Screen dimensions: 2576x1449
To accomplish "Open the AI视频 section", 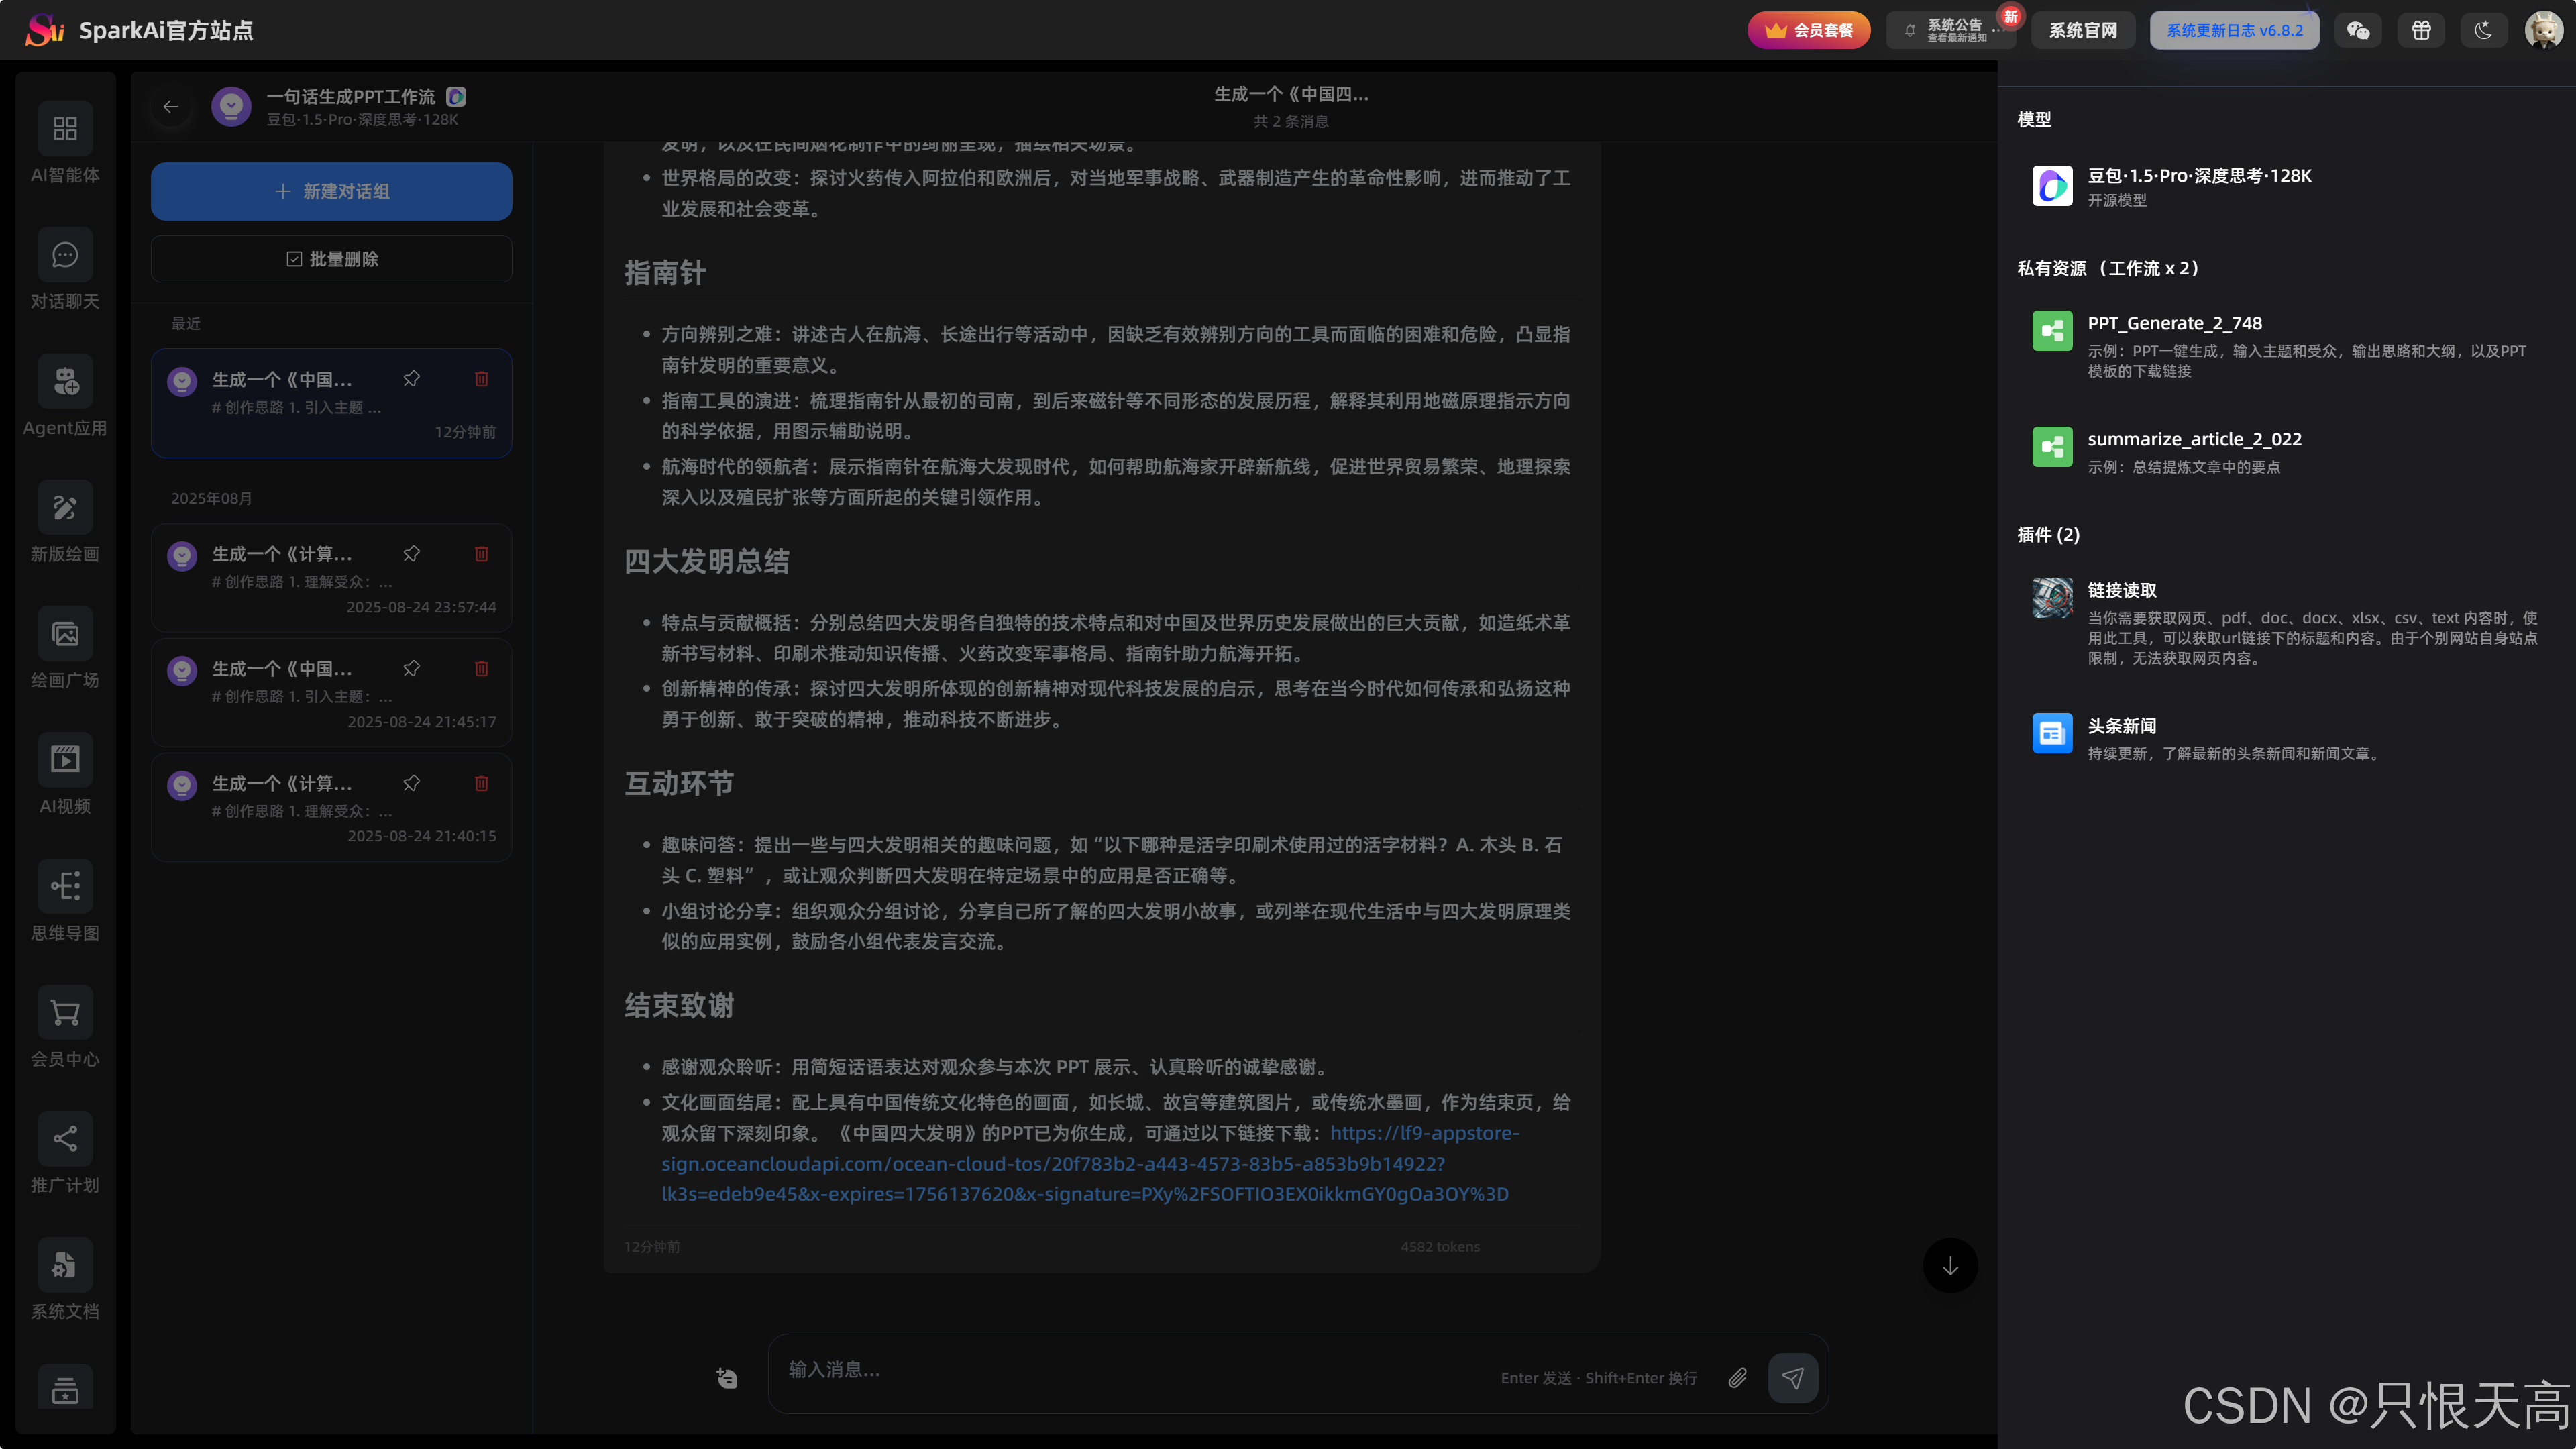I will coord(65,774).
